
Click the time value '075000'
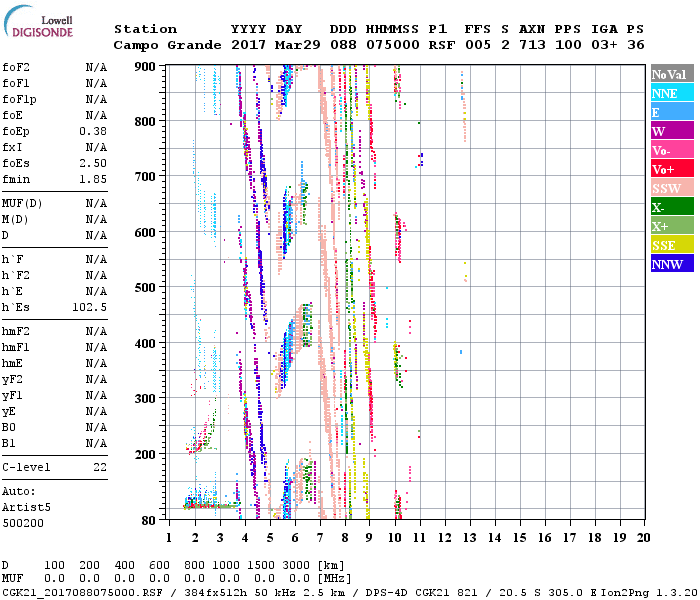tap(393, 45)
